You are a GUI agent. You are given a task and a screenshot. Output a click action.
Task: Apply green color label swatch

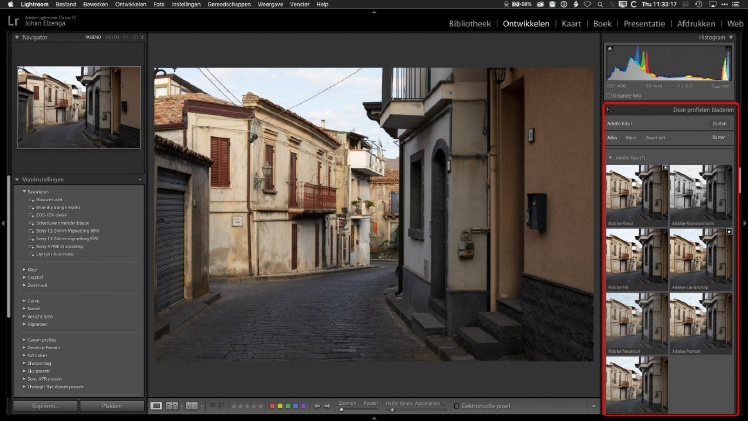coord(288,406)
